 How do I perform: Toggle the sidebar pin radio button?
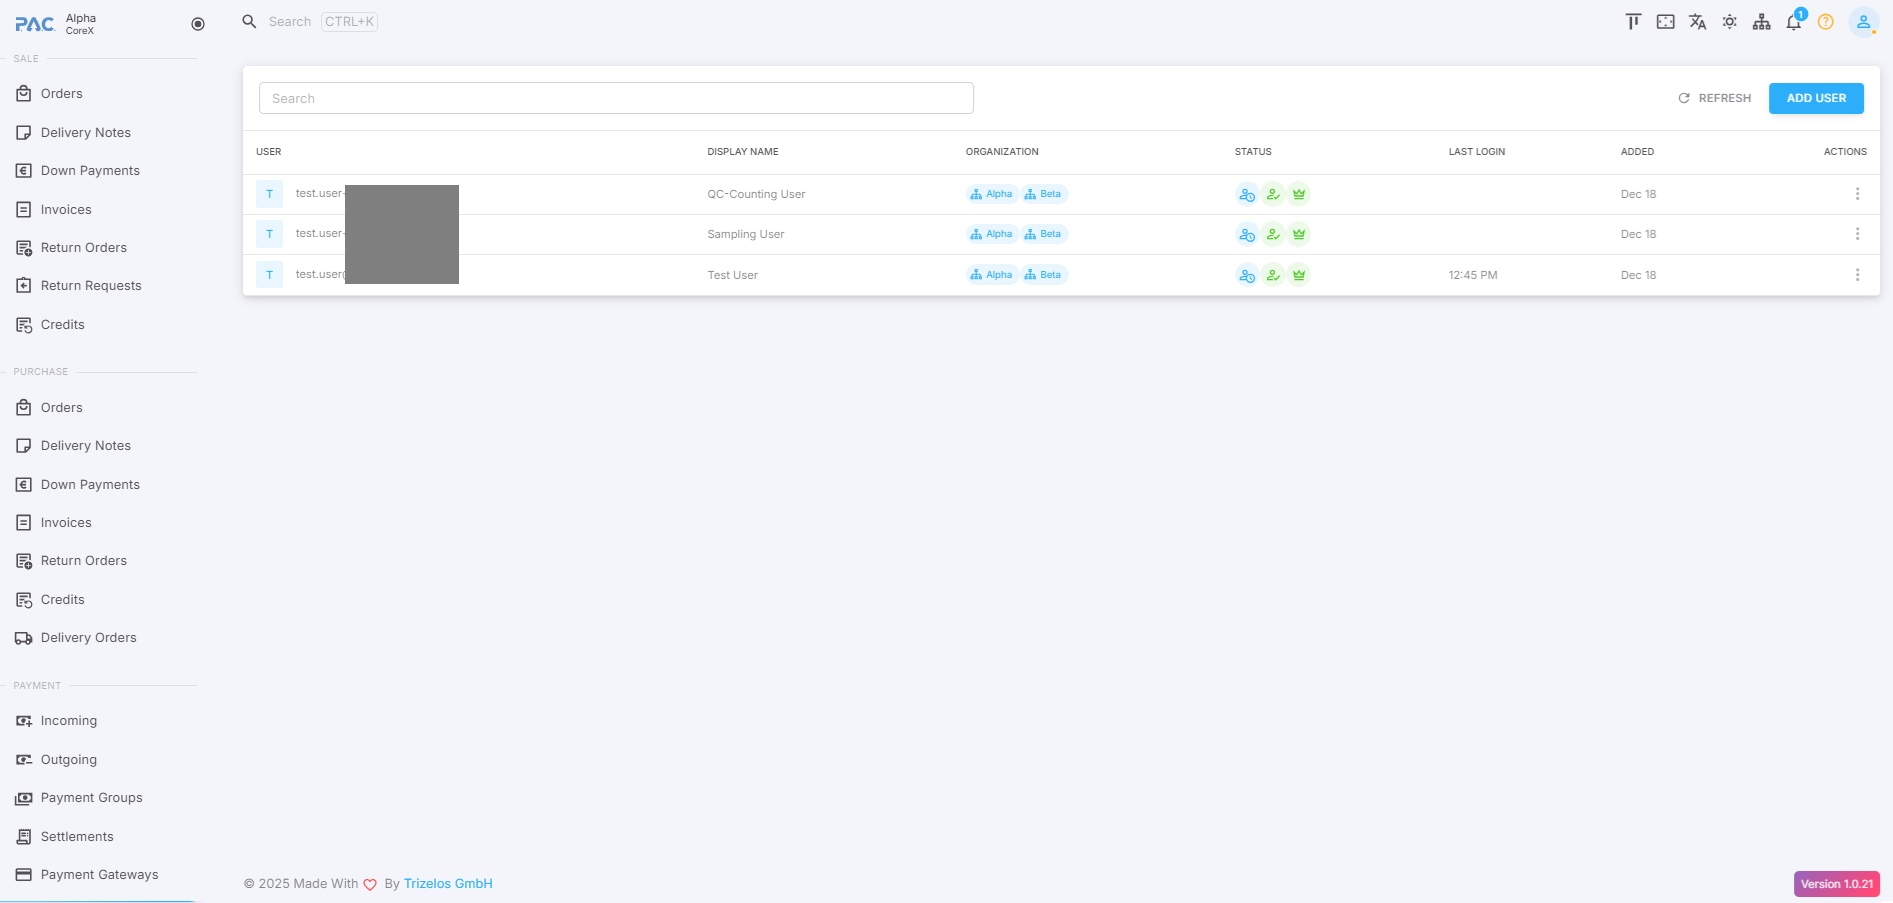(198, 24)
